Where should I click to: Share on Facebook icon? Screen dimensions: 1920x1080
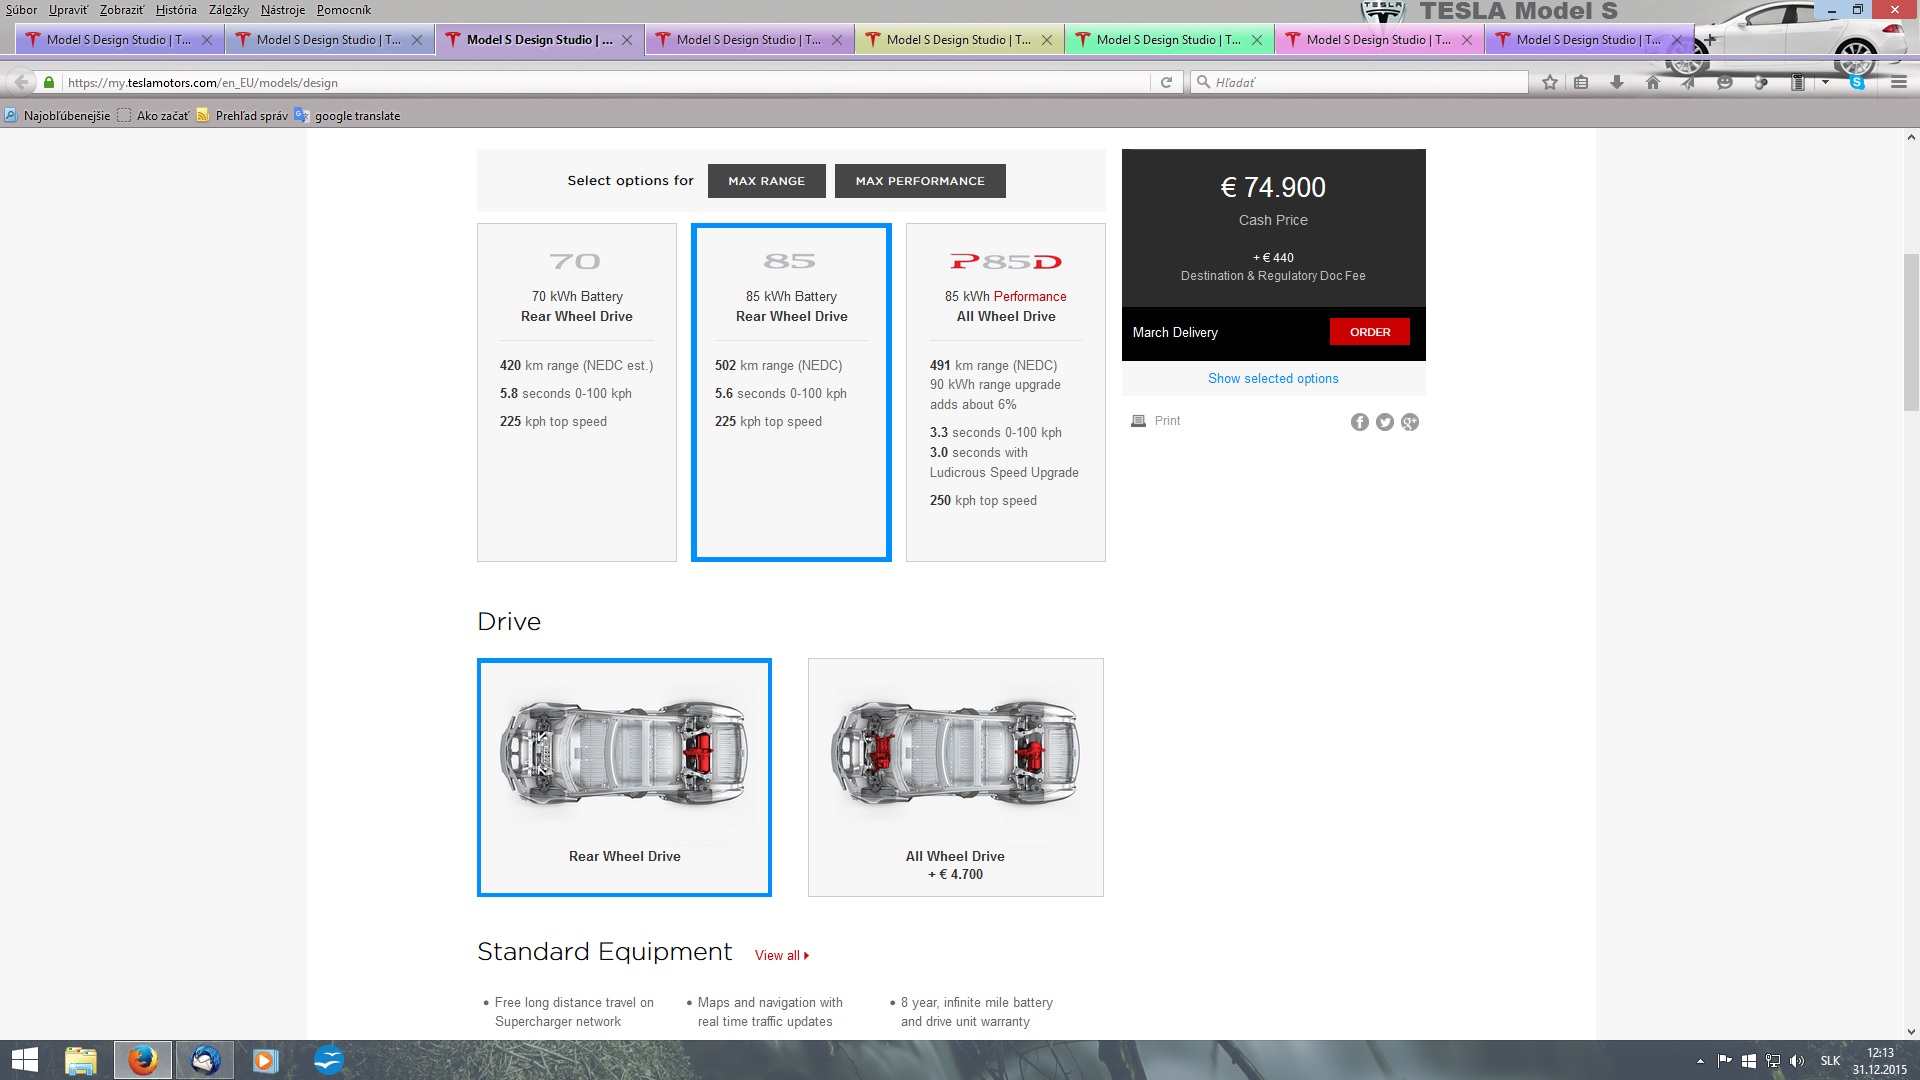click(x=1359, y=422)
